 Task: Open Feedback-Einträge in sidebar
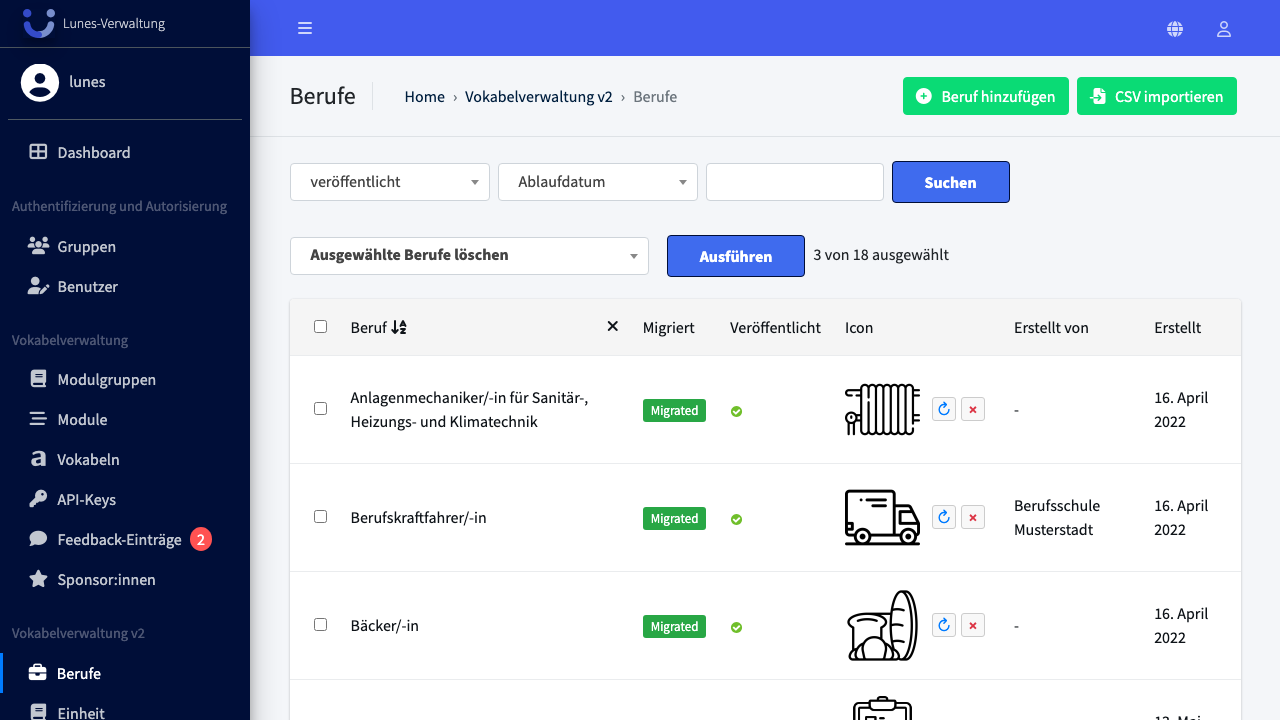point(120,539)
